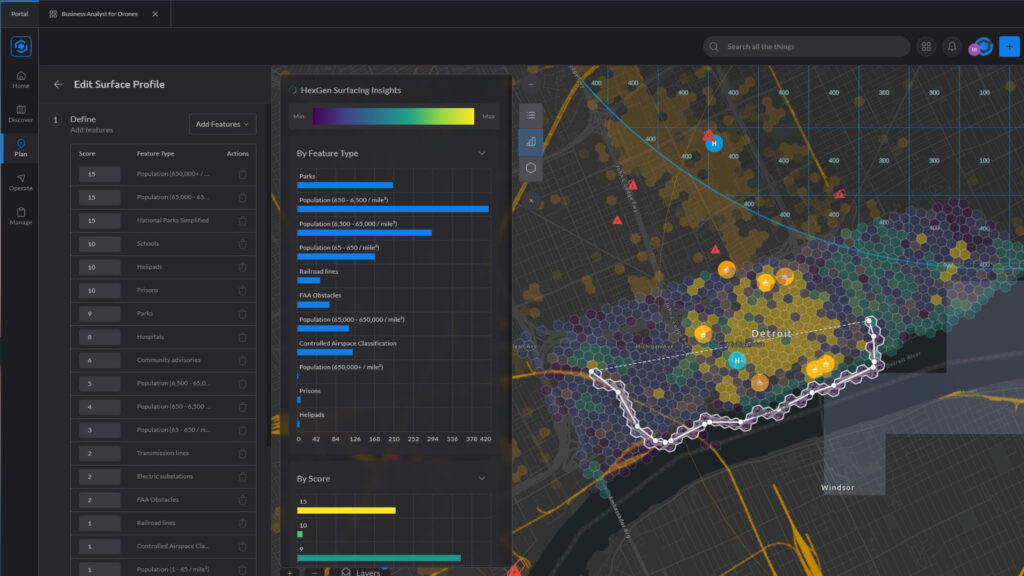Click the blue plus create button

1009,47
